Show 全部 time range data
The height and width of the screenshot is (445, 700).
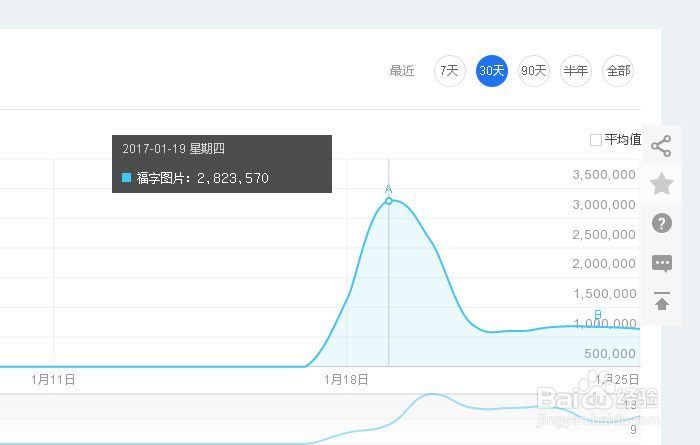point(618,71)
